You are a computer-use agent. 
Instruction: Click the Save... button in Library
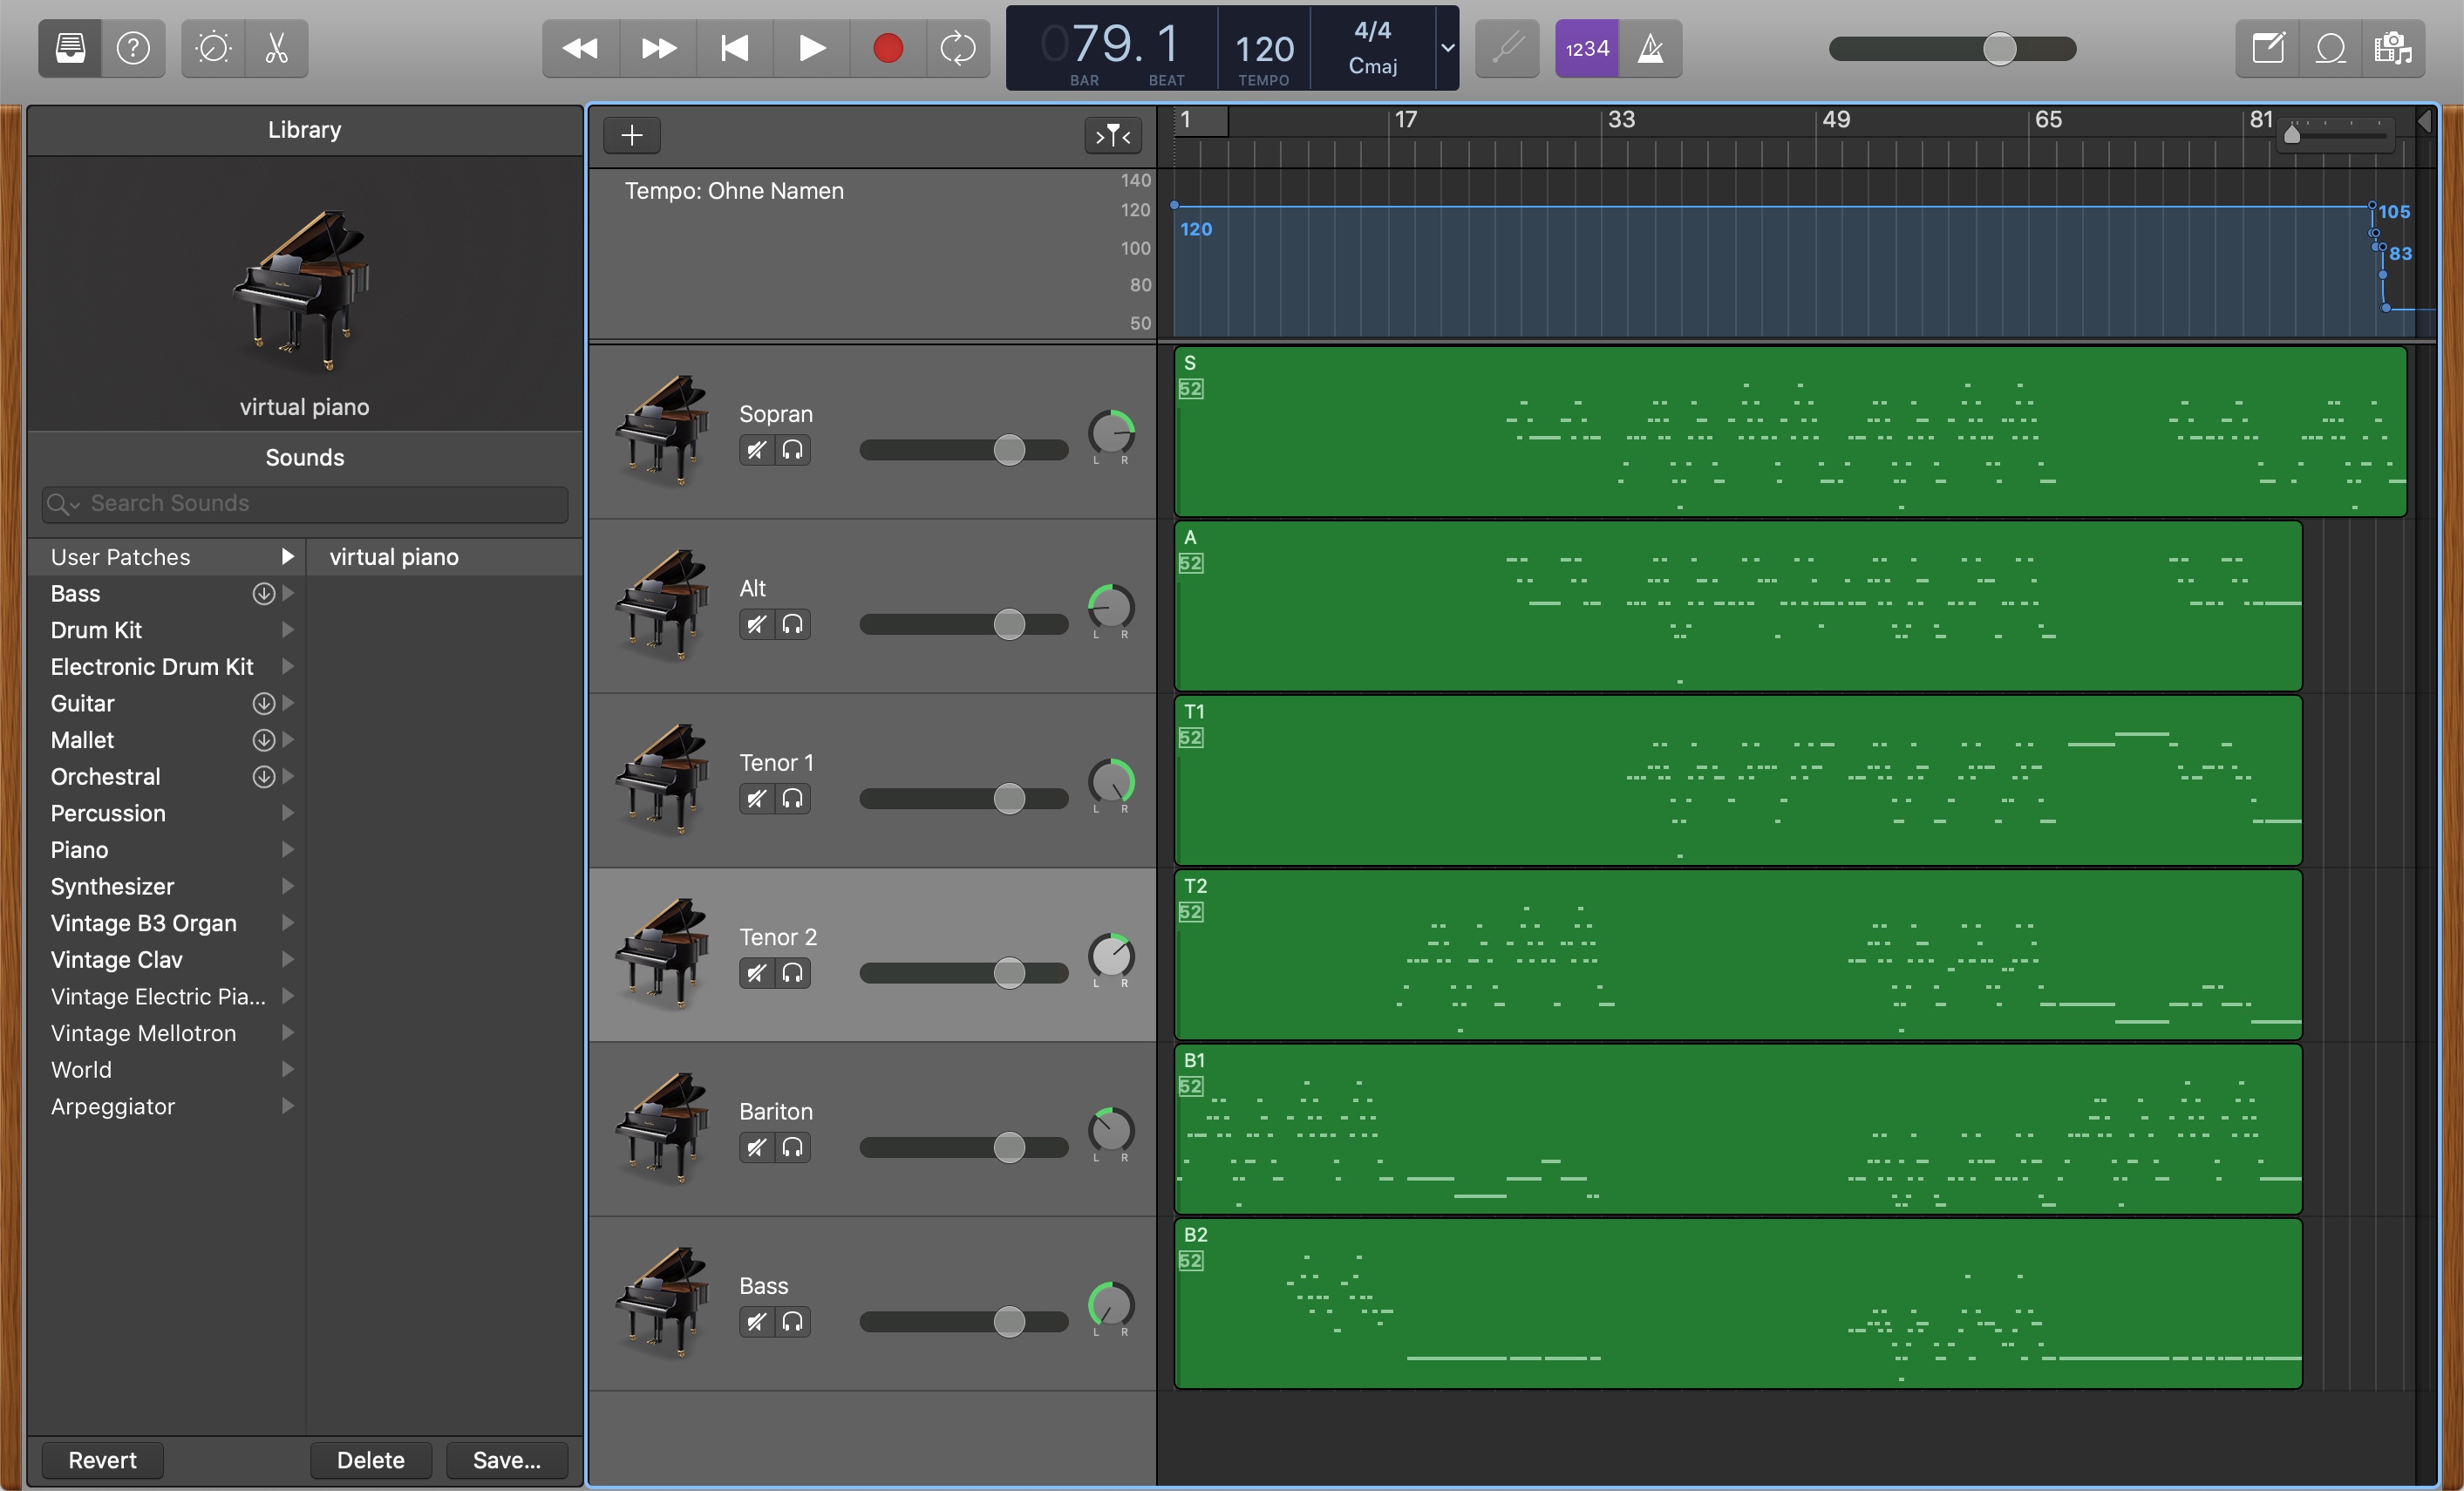506,1460
